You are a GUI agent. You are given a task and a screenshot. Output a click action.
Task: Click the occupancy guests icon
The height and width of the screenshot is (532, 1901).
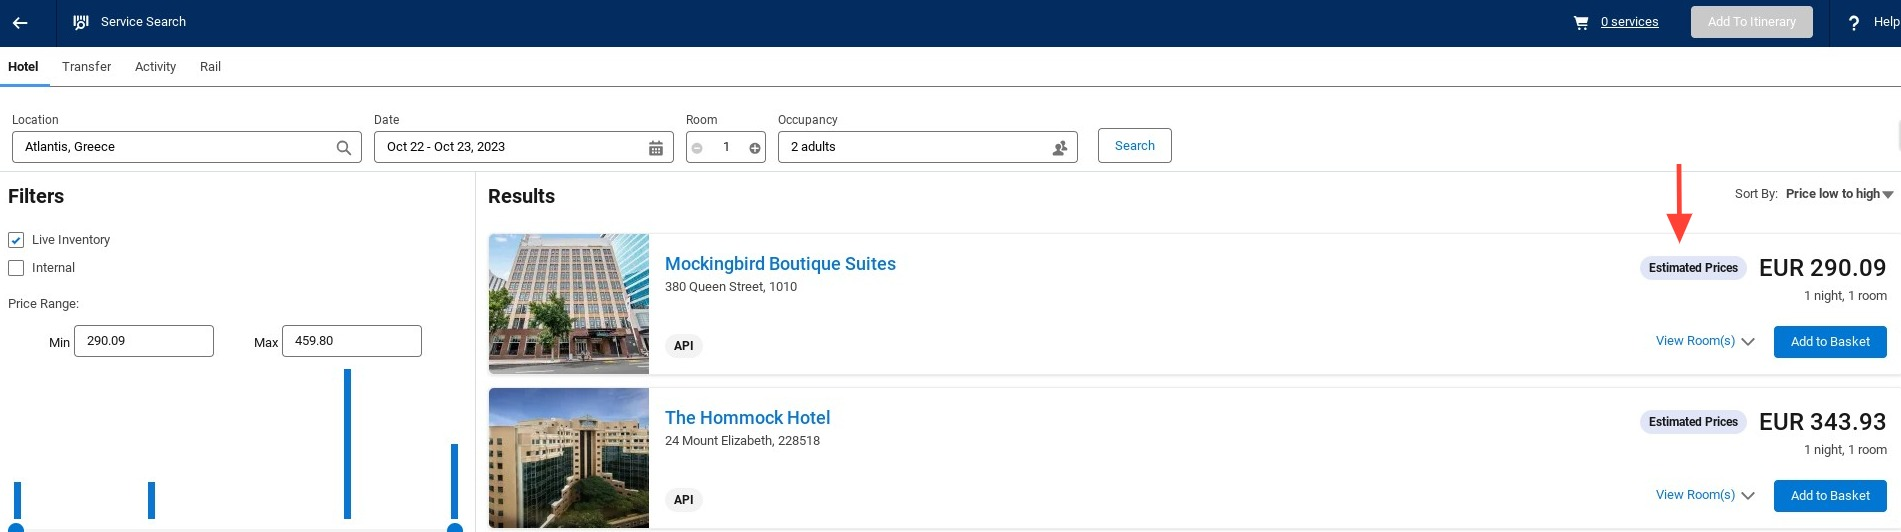[1060, 148]
